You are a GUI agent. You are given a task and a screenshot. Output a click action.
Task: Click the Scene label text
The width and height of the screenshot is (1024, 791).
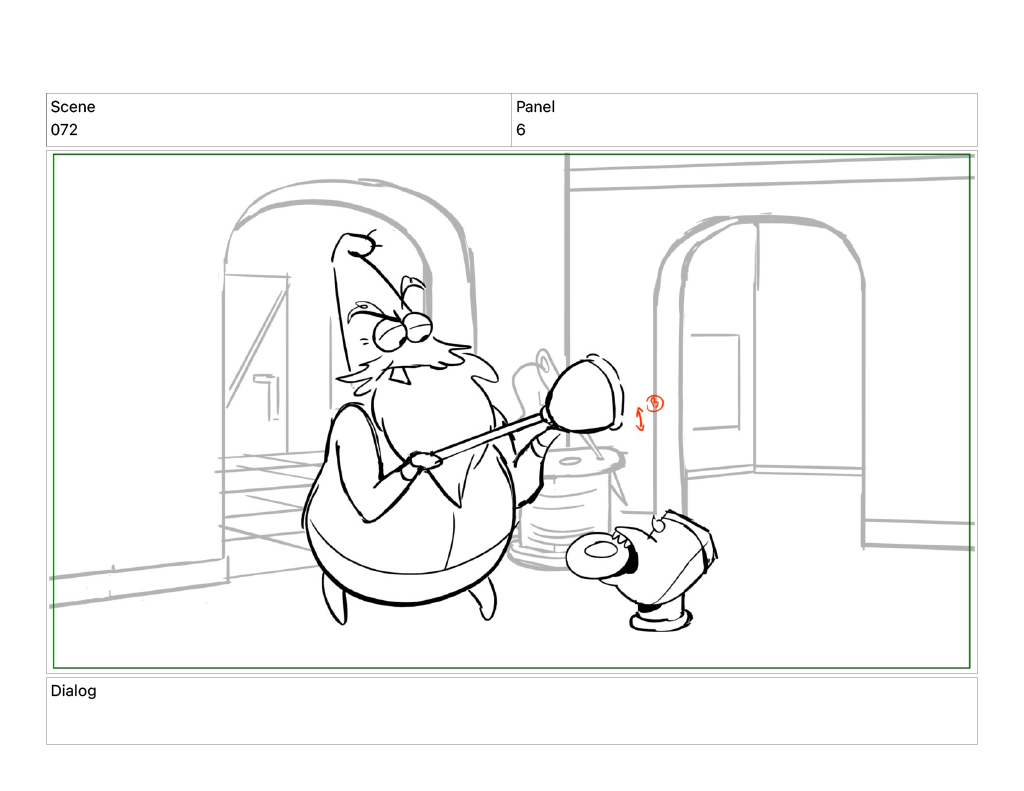point(73,107)
